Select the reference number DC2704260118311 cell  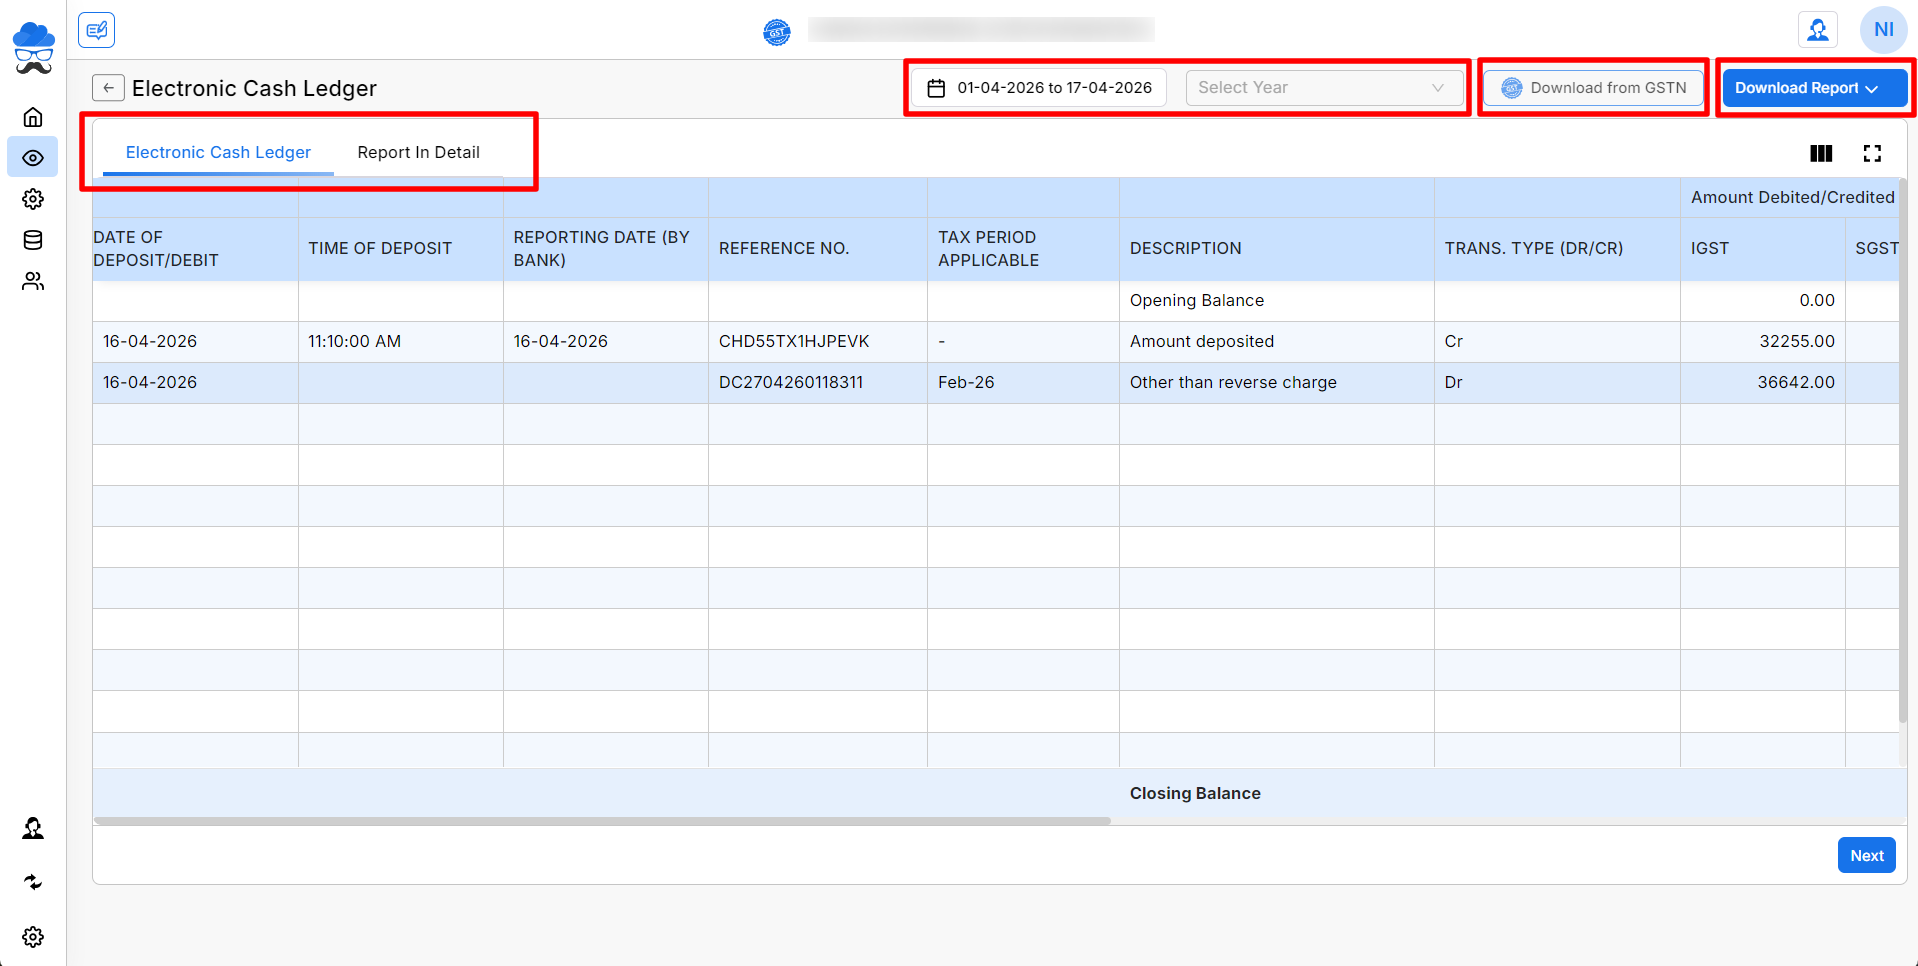click(790, 382)
